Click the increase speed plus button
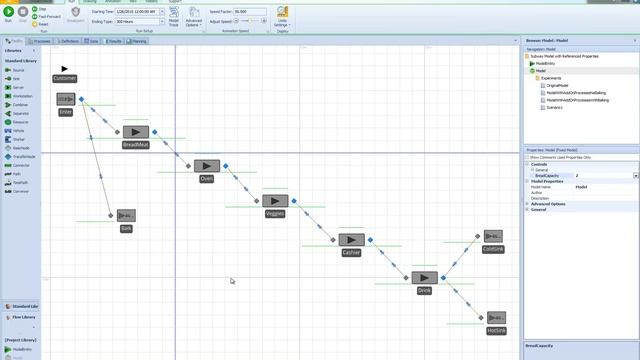Viewport: 640px width, 360px height. (x=264, y=21)
